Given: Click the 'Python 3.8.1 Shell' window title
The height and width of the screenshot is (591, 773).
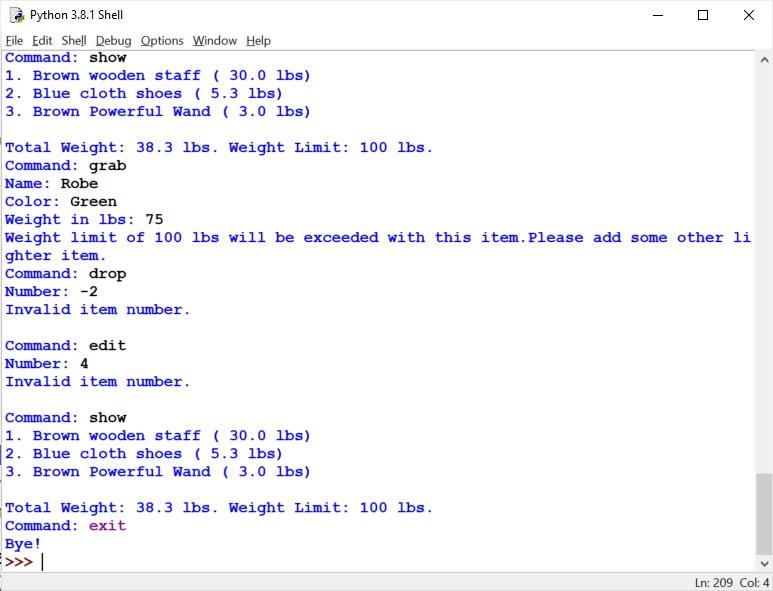Looking at the screenshot, I should (76, 15).
